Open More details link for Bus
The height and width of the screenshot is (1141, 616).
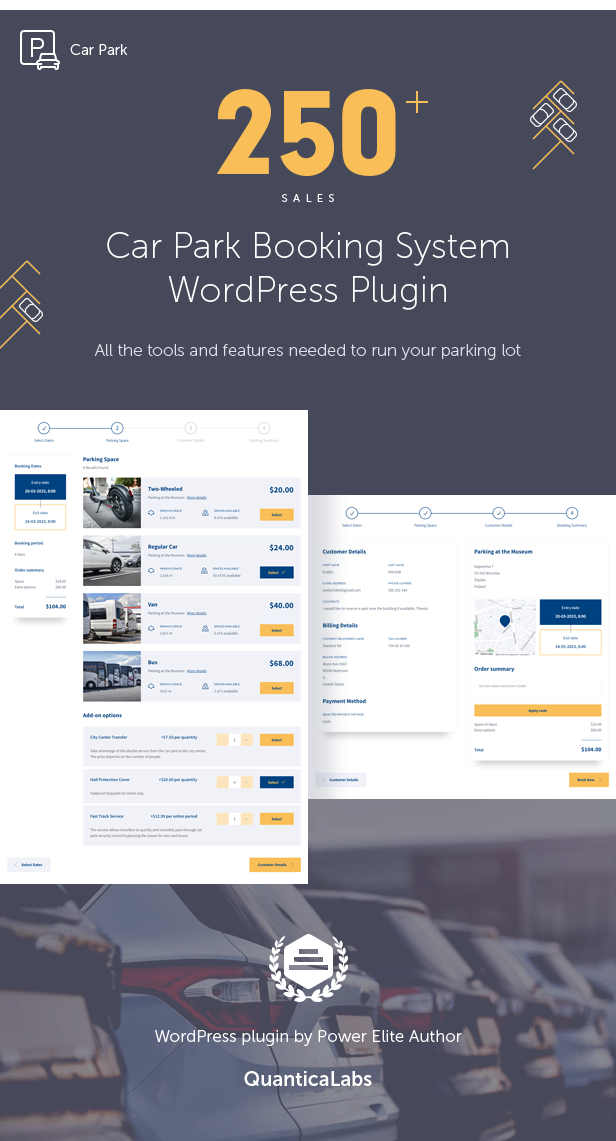[196, 670]
